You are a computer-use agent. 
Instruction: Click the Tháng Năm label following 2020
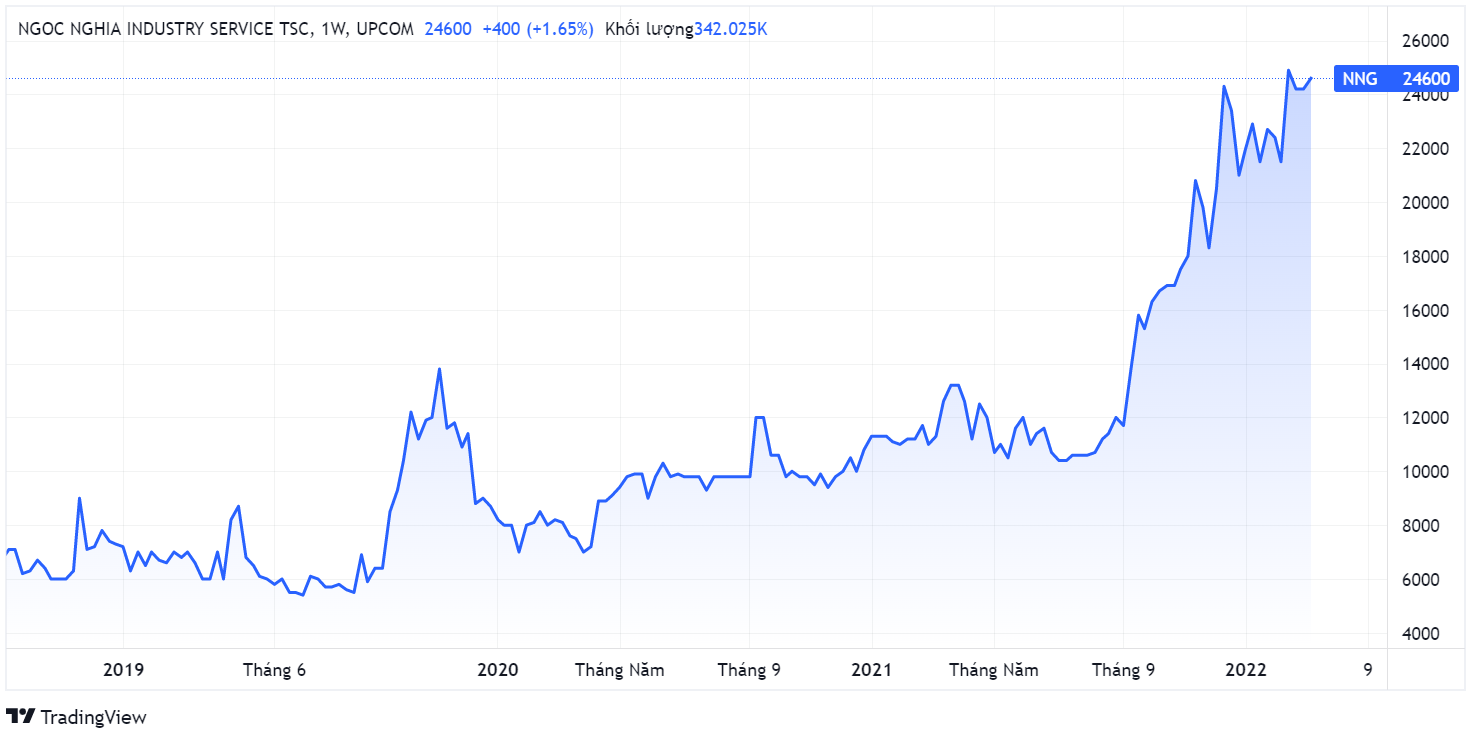(619, 670)
